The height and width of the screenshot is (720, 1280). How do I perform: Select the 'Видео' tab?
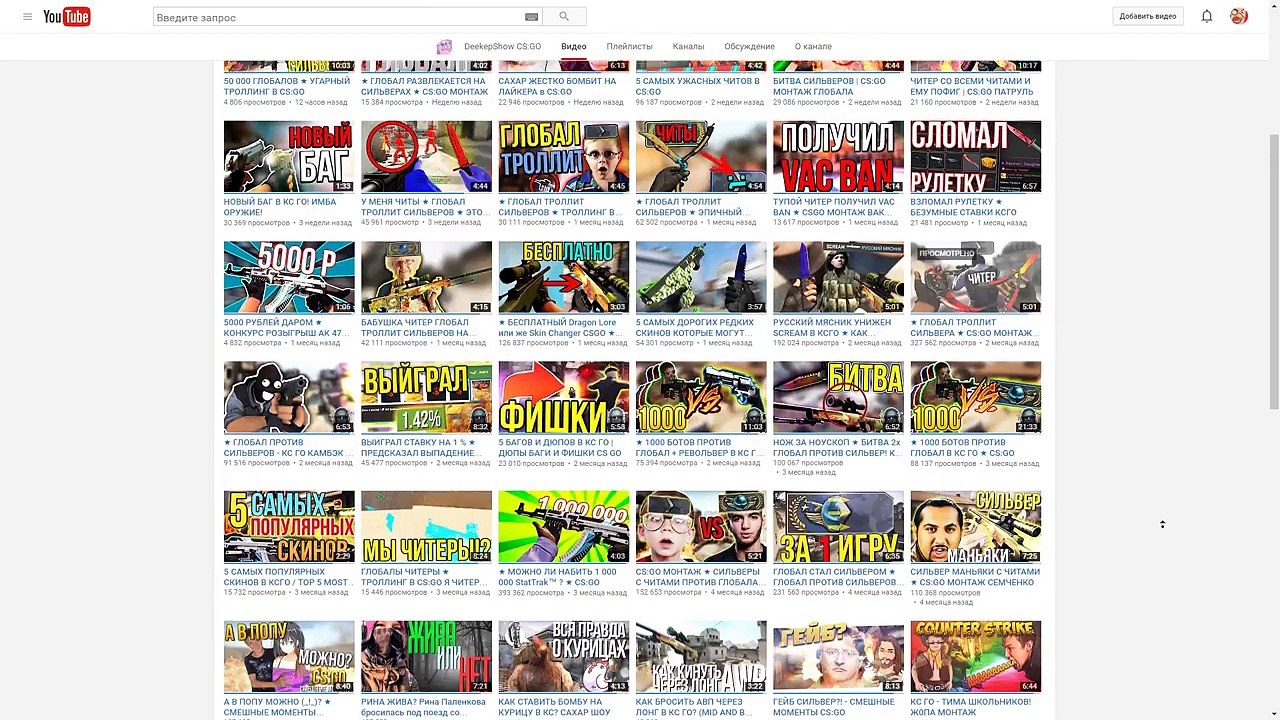coord(574,47)
